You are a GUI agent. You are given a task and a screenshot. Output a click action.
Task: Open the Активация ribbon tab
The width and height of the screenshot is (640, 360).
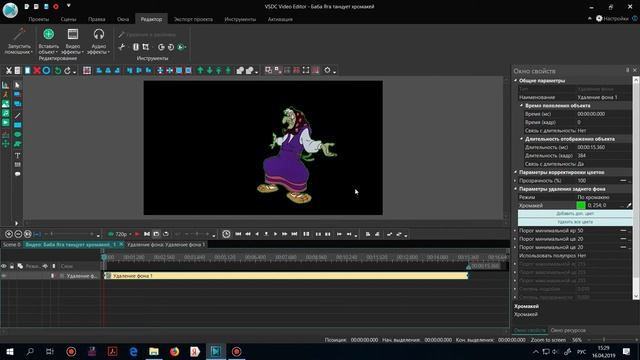pyautogui.click(x=280, y=19)
